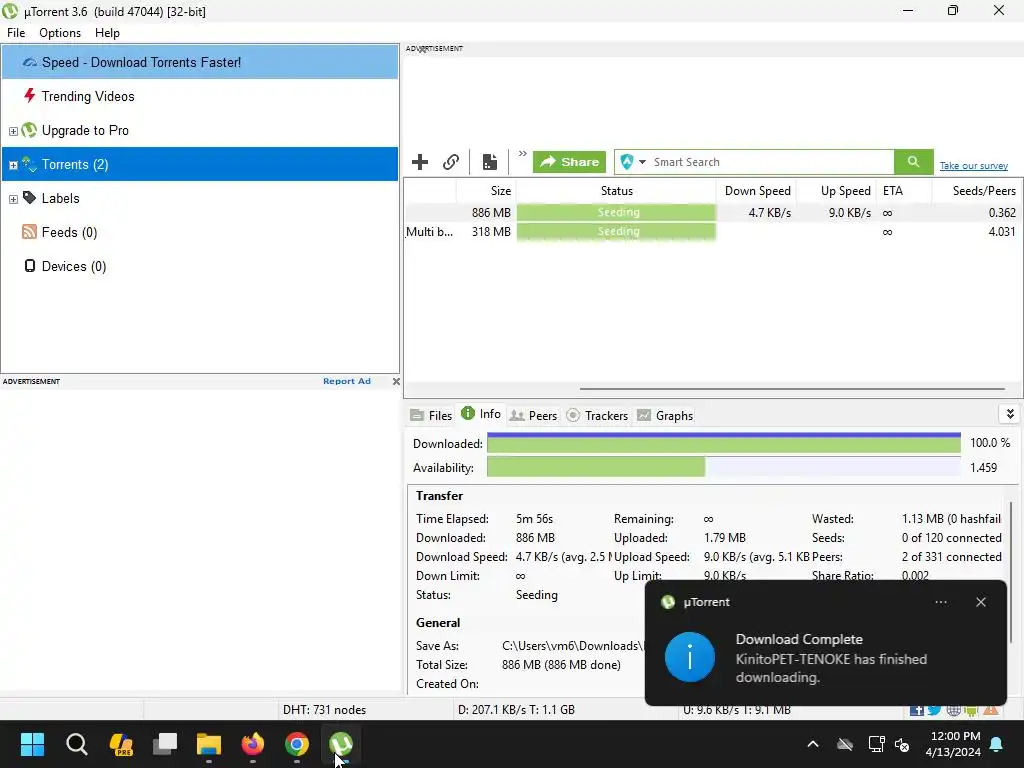The width and height of the screenshot is (1024, 768).
Task: Select the 886 MB seeding torrent row
Action: 712,213
